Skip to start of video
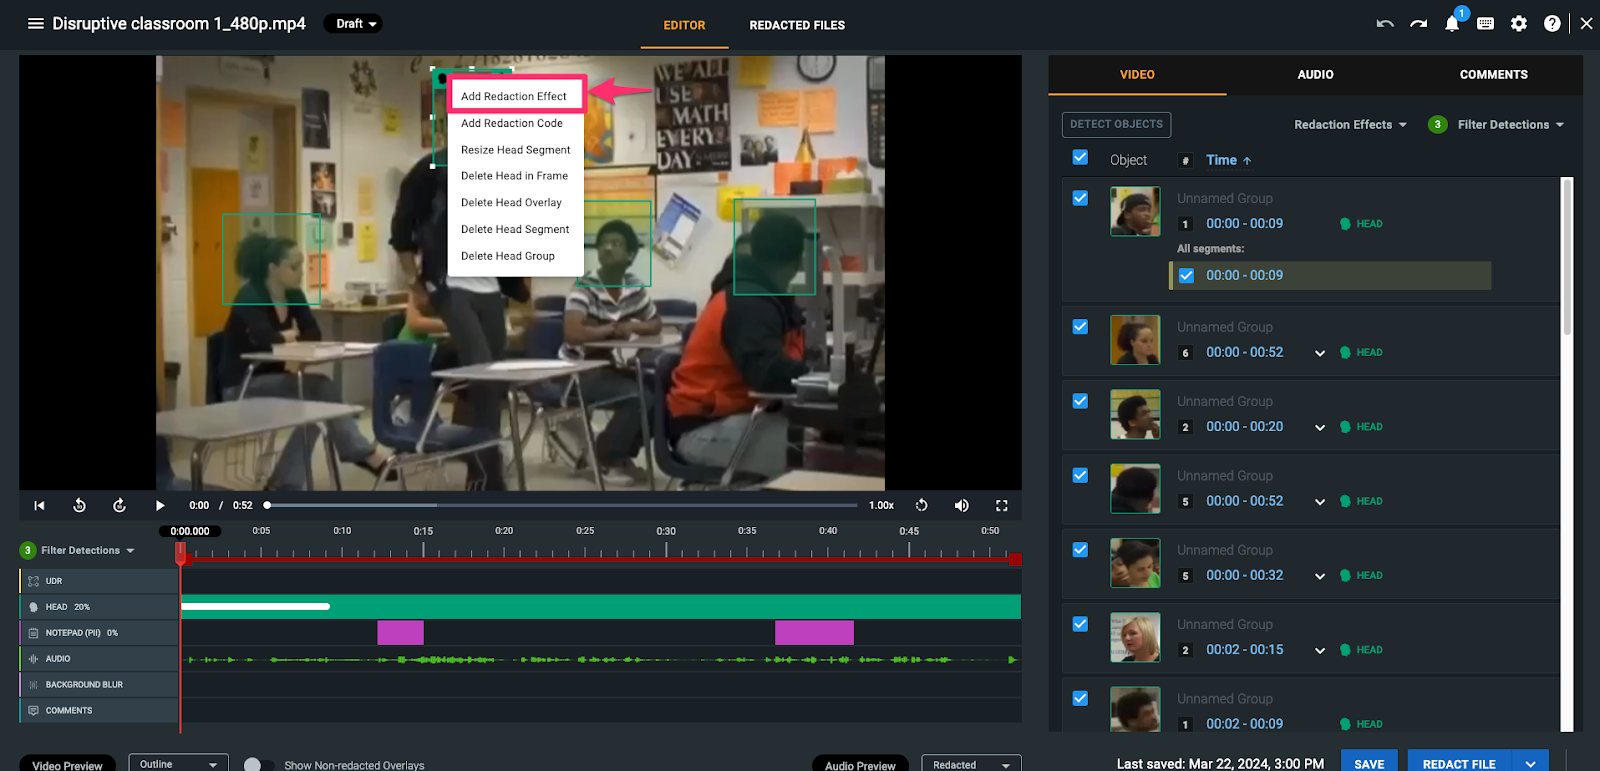This screenshot has width=1600, height=771. point(39,506)
